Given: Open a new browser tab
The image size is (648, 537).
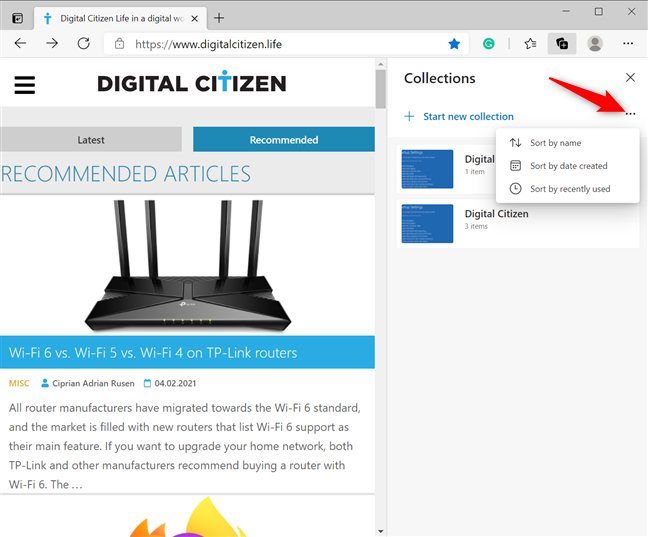Looking at the screenshot, I should pos(219,18).
